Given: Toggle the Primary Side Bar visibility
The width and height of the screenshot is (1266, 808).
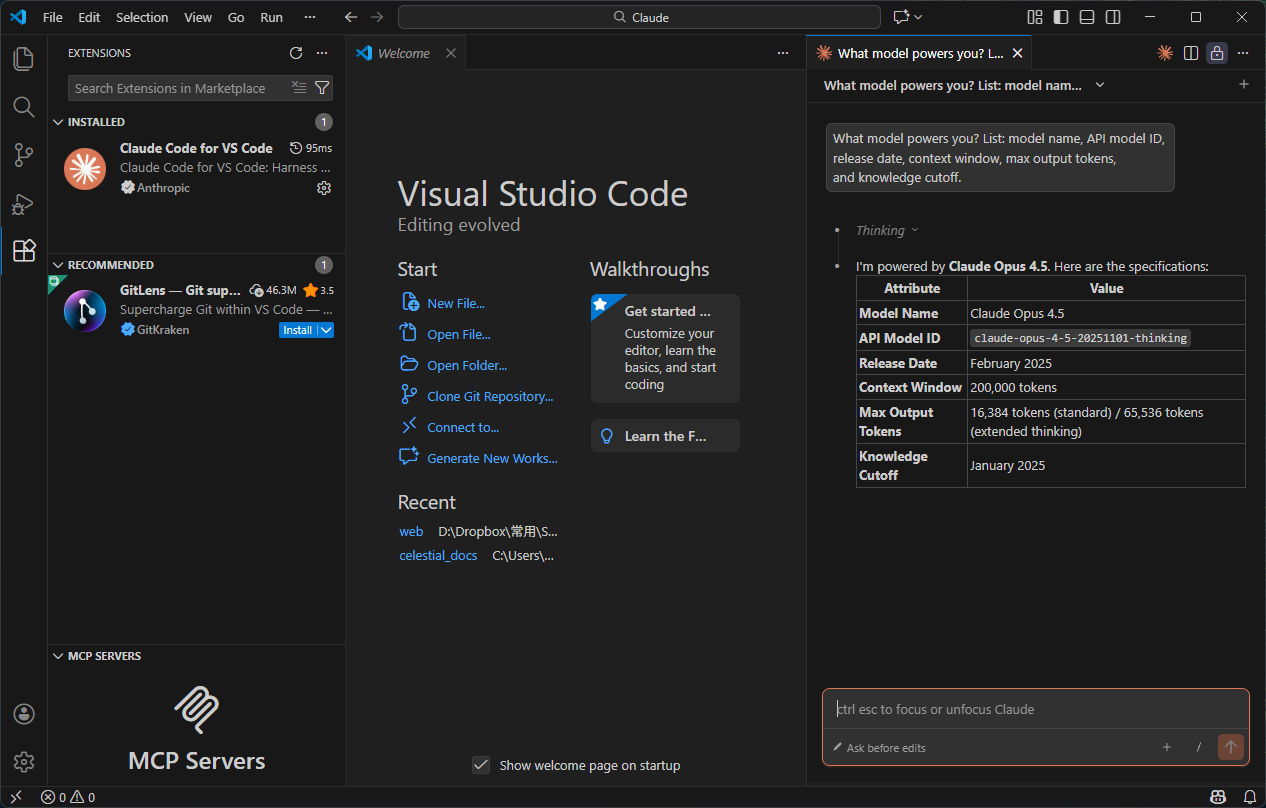Looking at the screenshot, I should (1061, 17).
